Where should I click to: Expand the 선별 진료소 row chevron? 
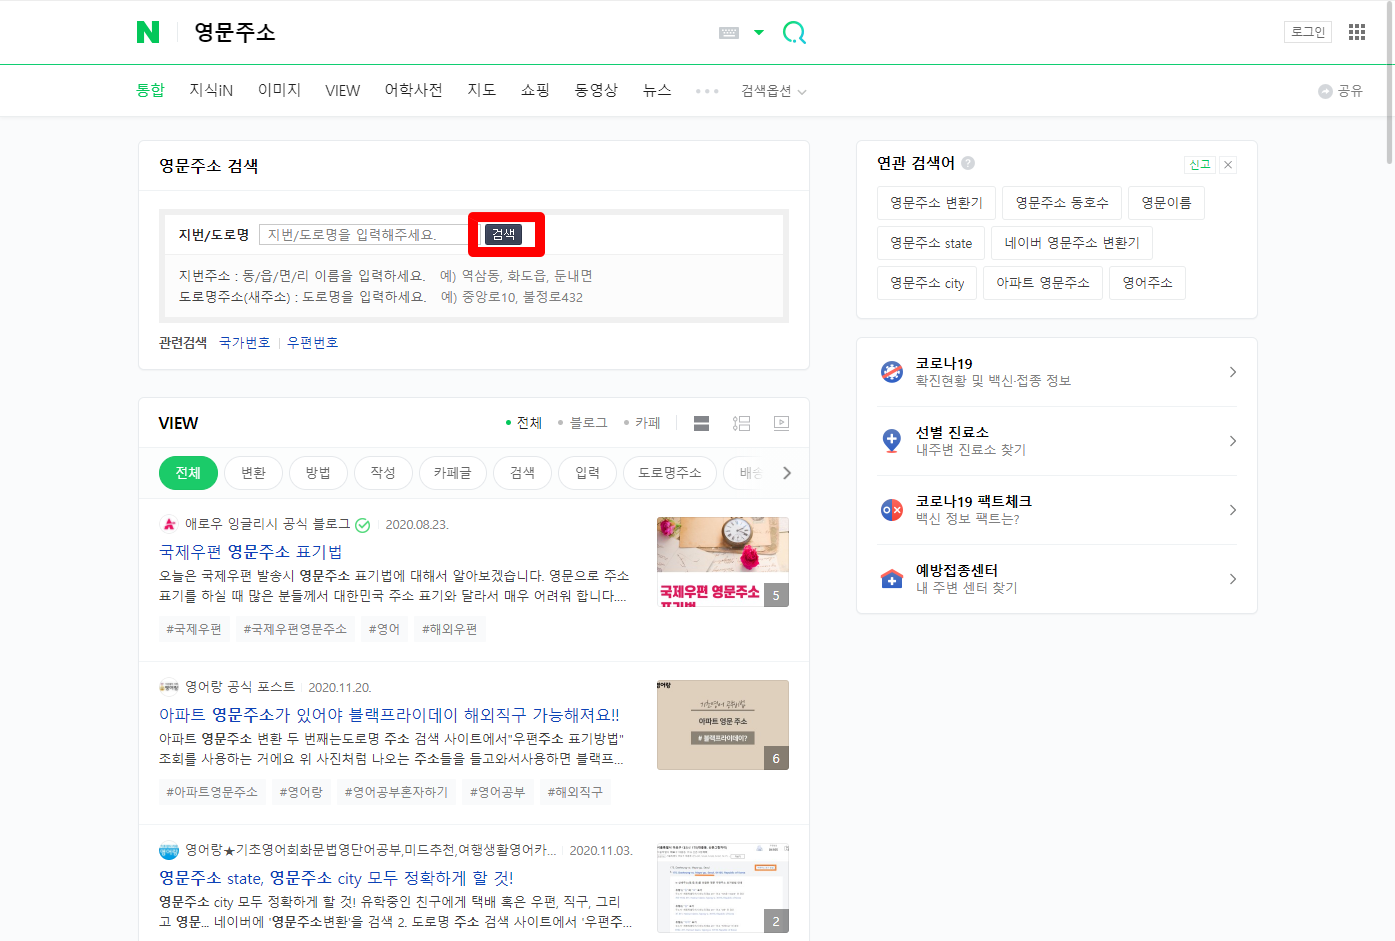click(1233, 441)
